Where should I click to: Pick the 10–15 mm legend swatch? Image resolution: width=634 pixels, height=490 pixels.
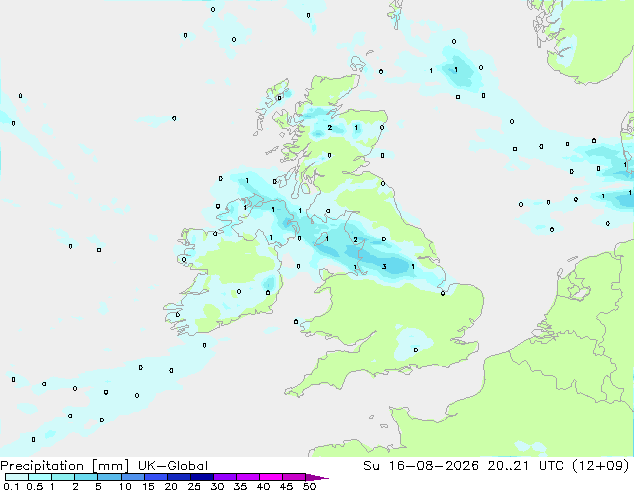[132, 477]
